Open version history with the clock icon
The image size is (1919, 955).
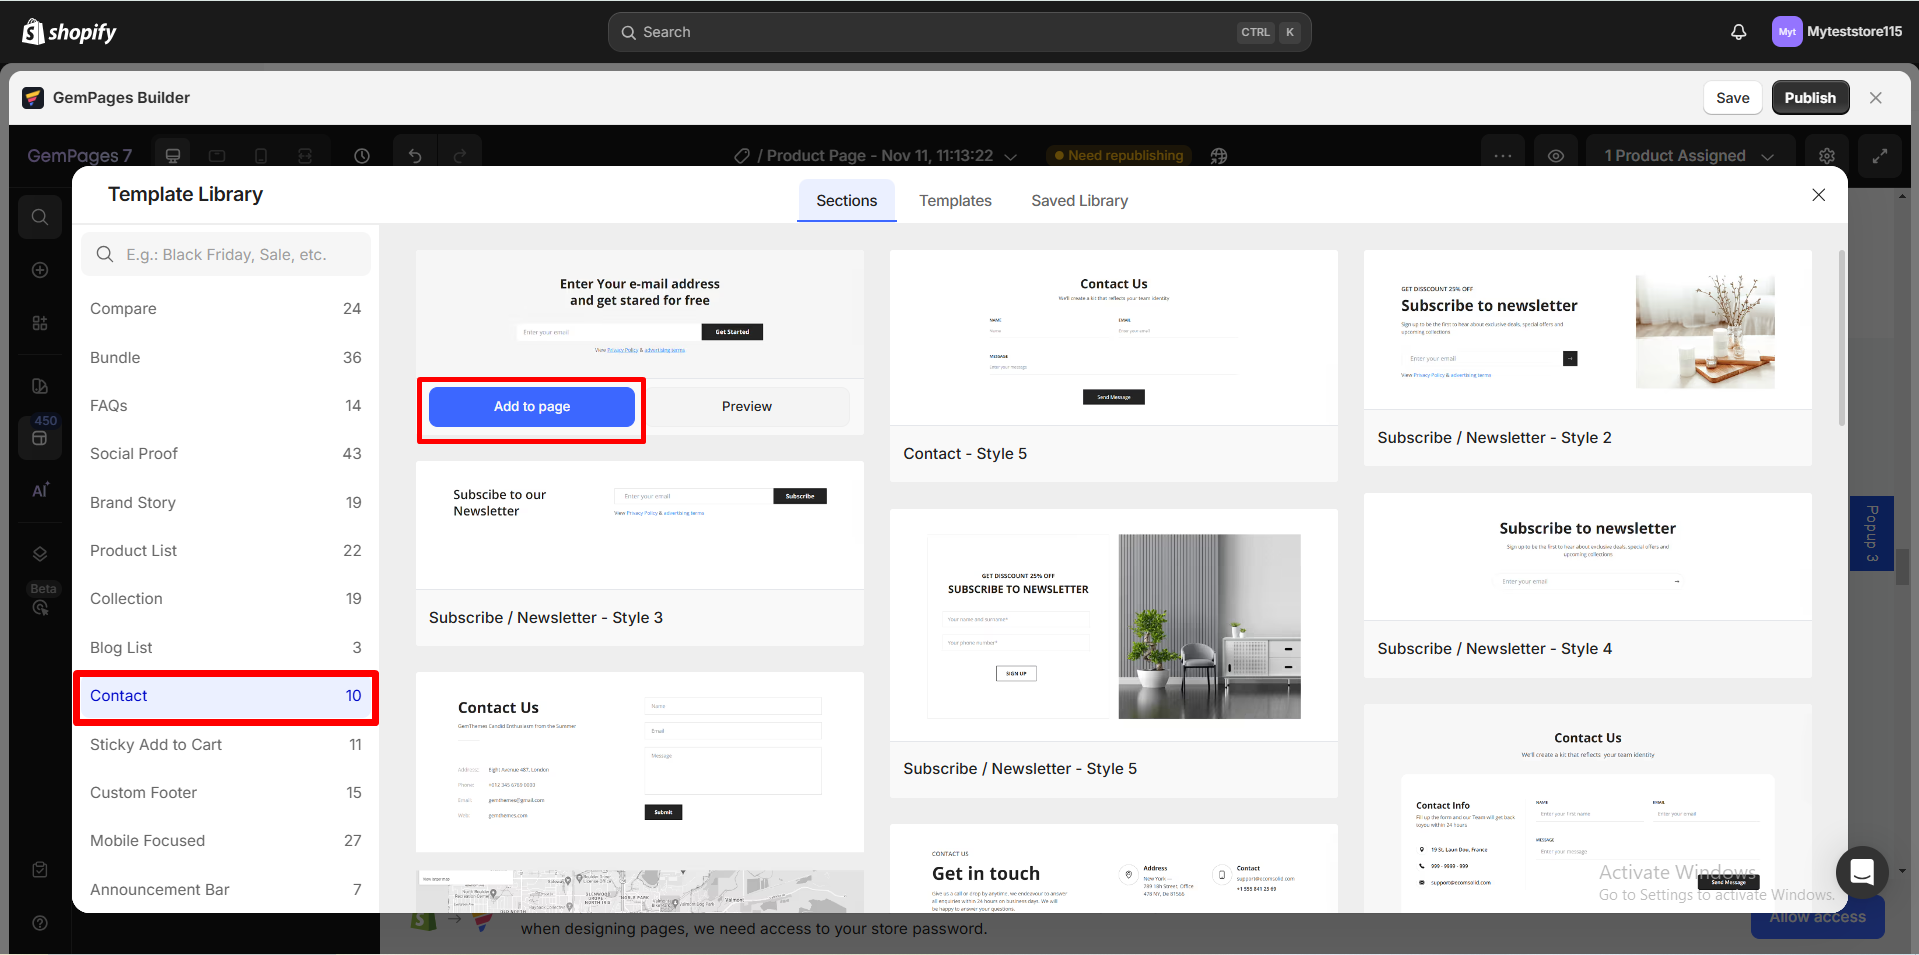pyautogui.click(x=361, y=155)
